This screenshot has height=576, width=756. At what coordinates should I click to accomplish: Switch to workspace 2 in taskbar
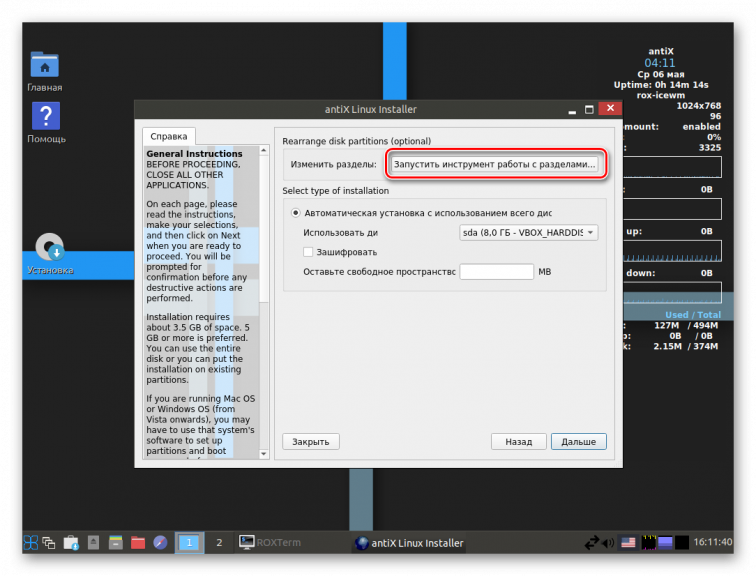[219, 543]
